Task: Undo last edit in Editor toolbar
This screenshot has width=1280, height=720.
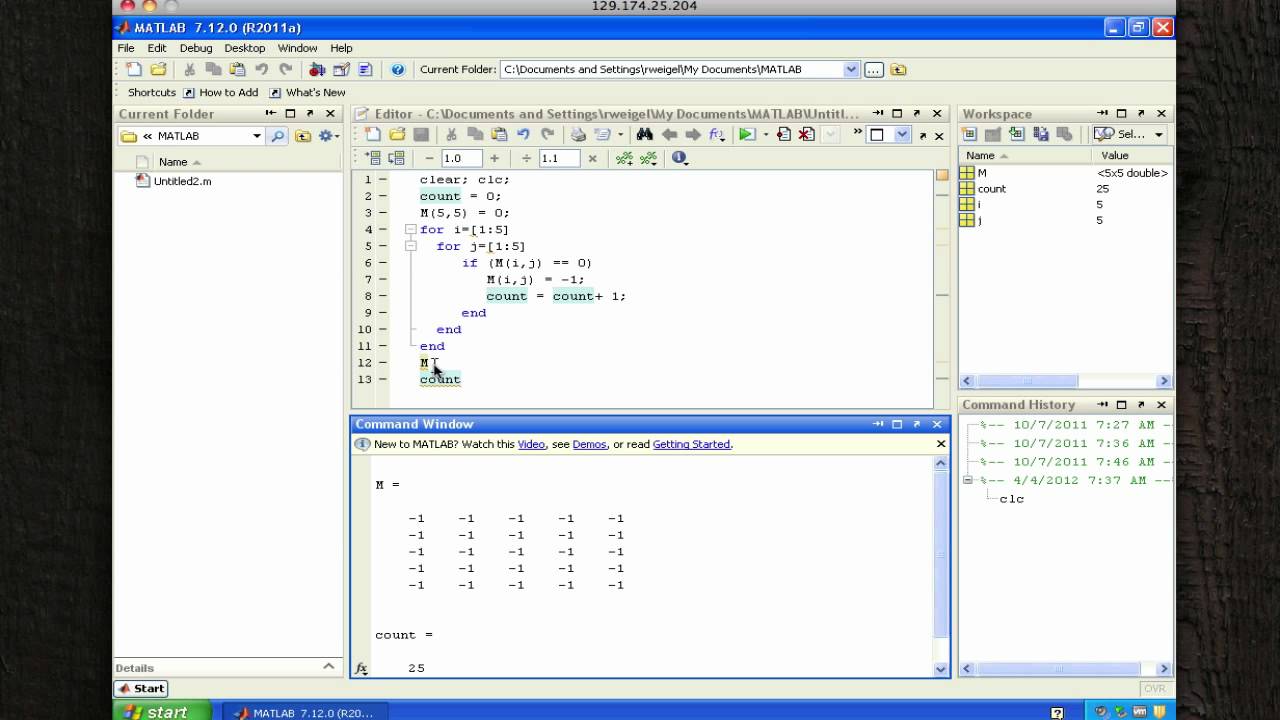Action: tap(523, 135)
